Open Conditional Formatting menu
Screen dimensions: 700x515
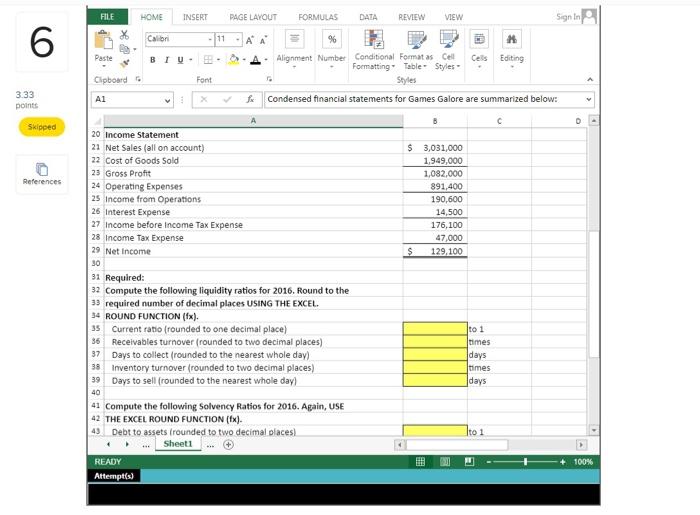point(374,50)
